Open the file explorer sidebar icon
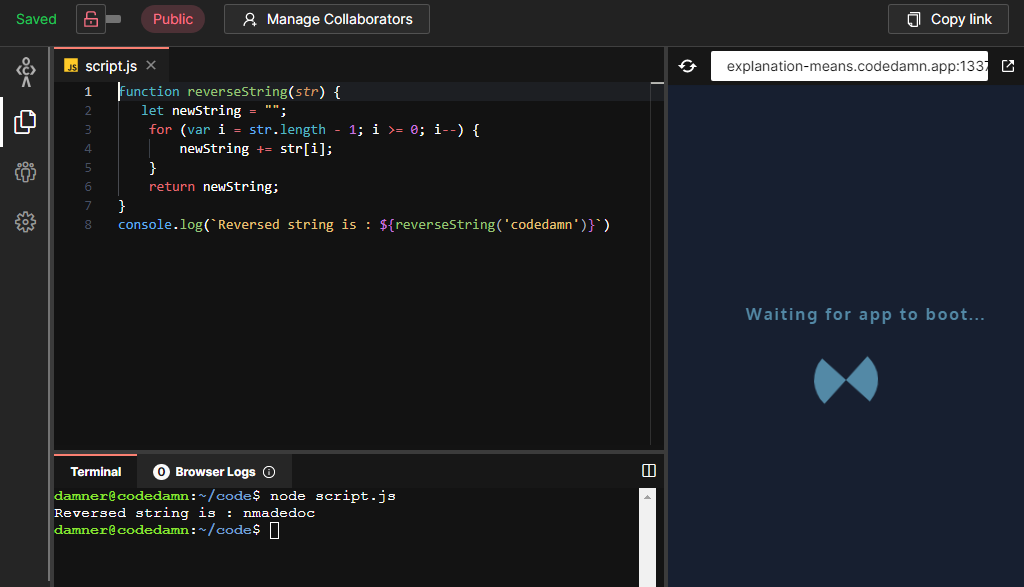1024x587 pixels. (25, 122)
